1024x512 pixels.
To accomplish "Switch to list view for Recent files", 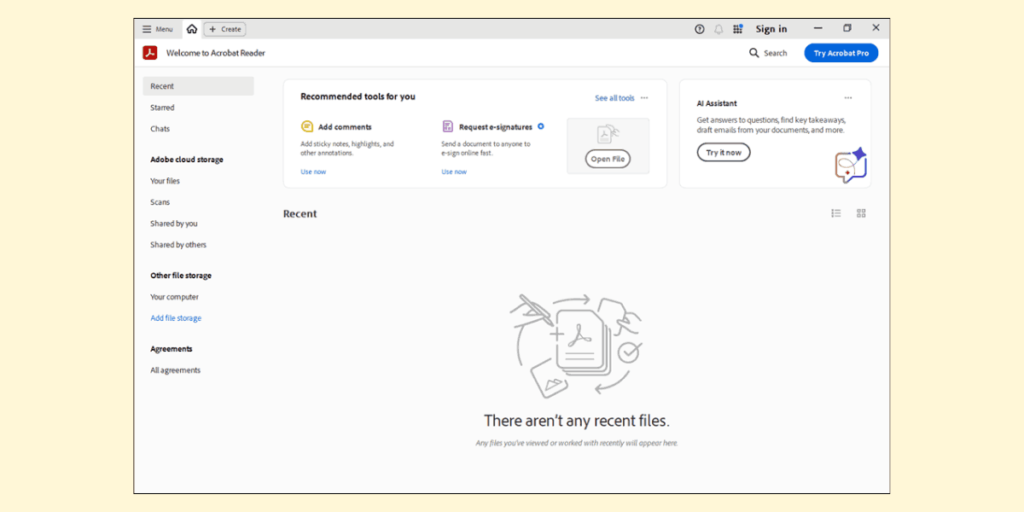I will click(x=836, y=213).
